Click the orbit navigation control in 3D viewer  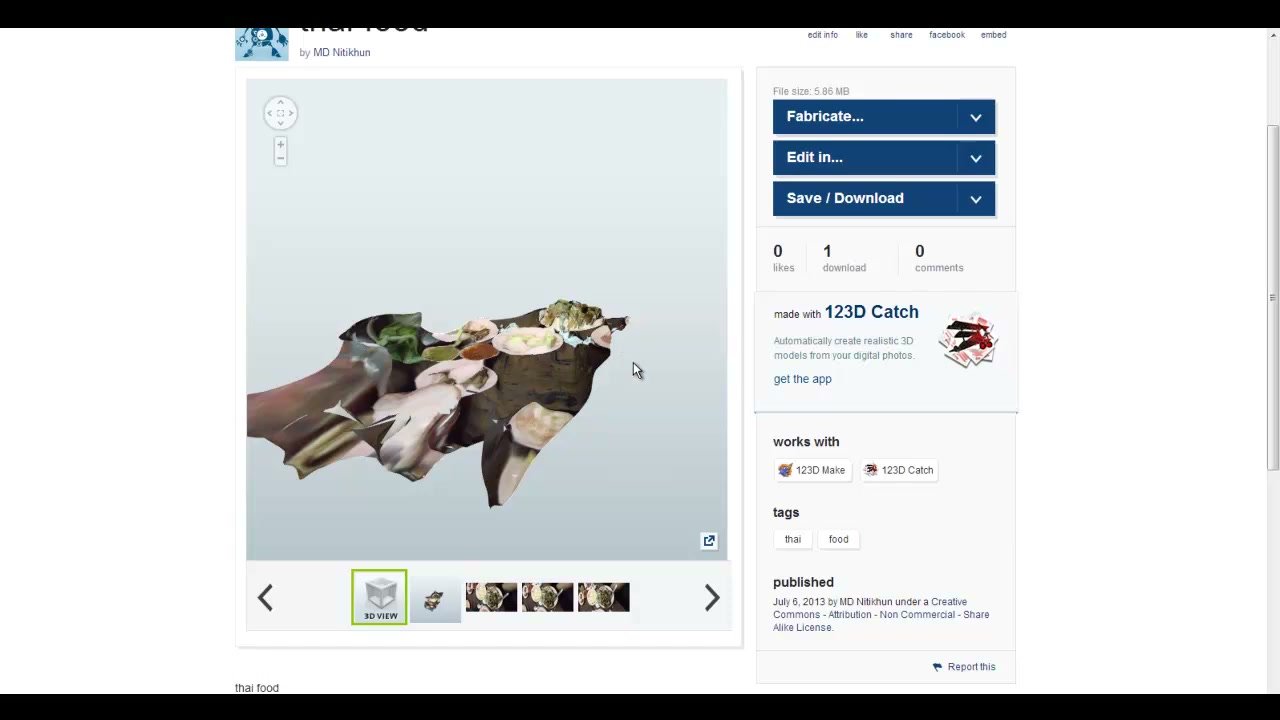pyautogui.click(x=280, y=113)
